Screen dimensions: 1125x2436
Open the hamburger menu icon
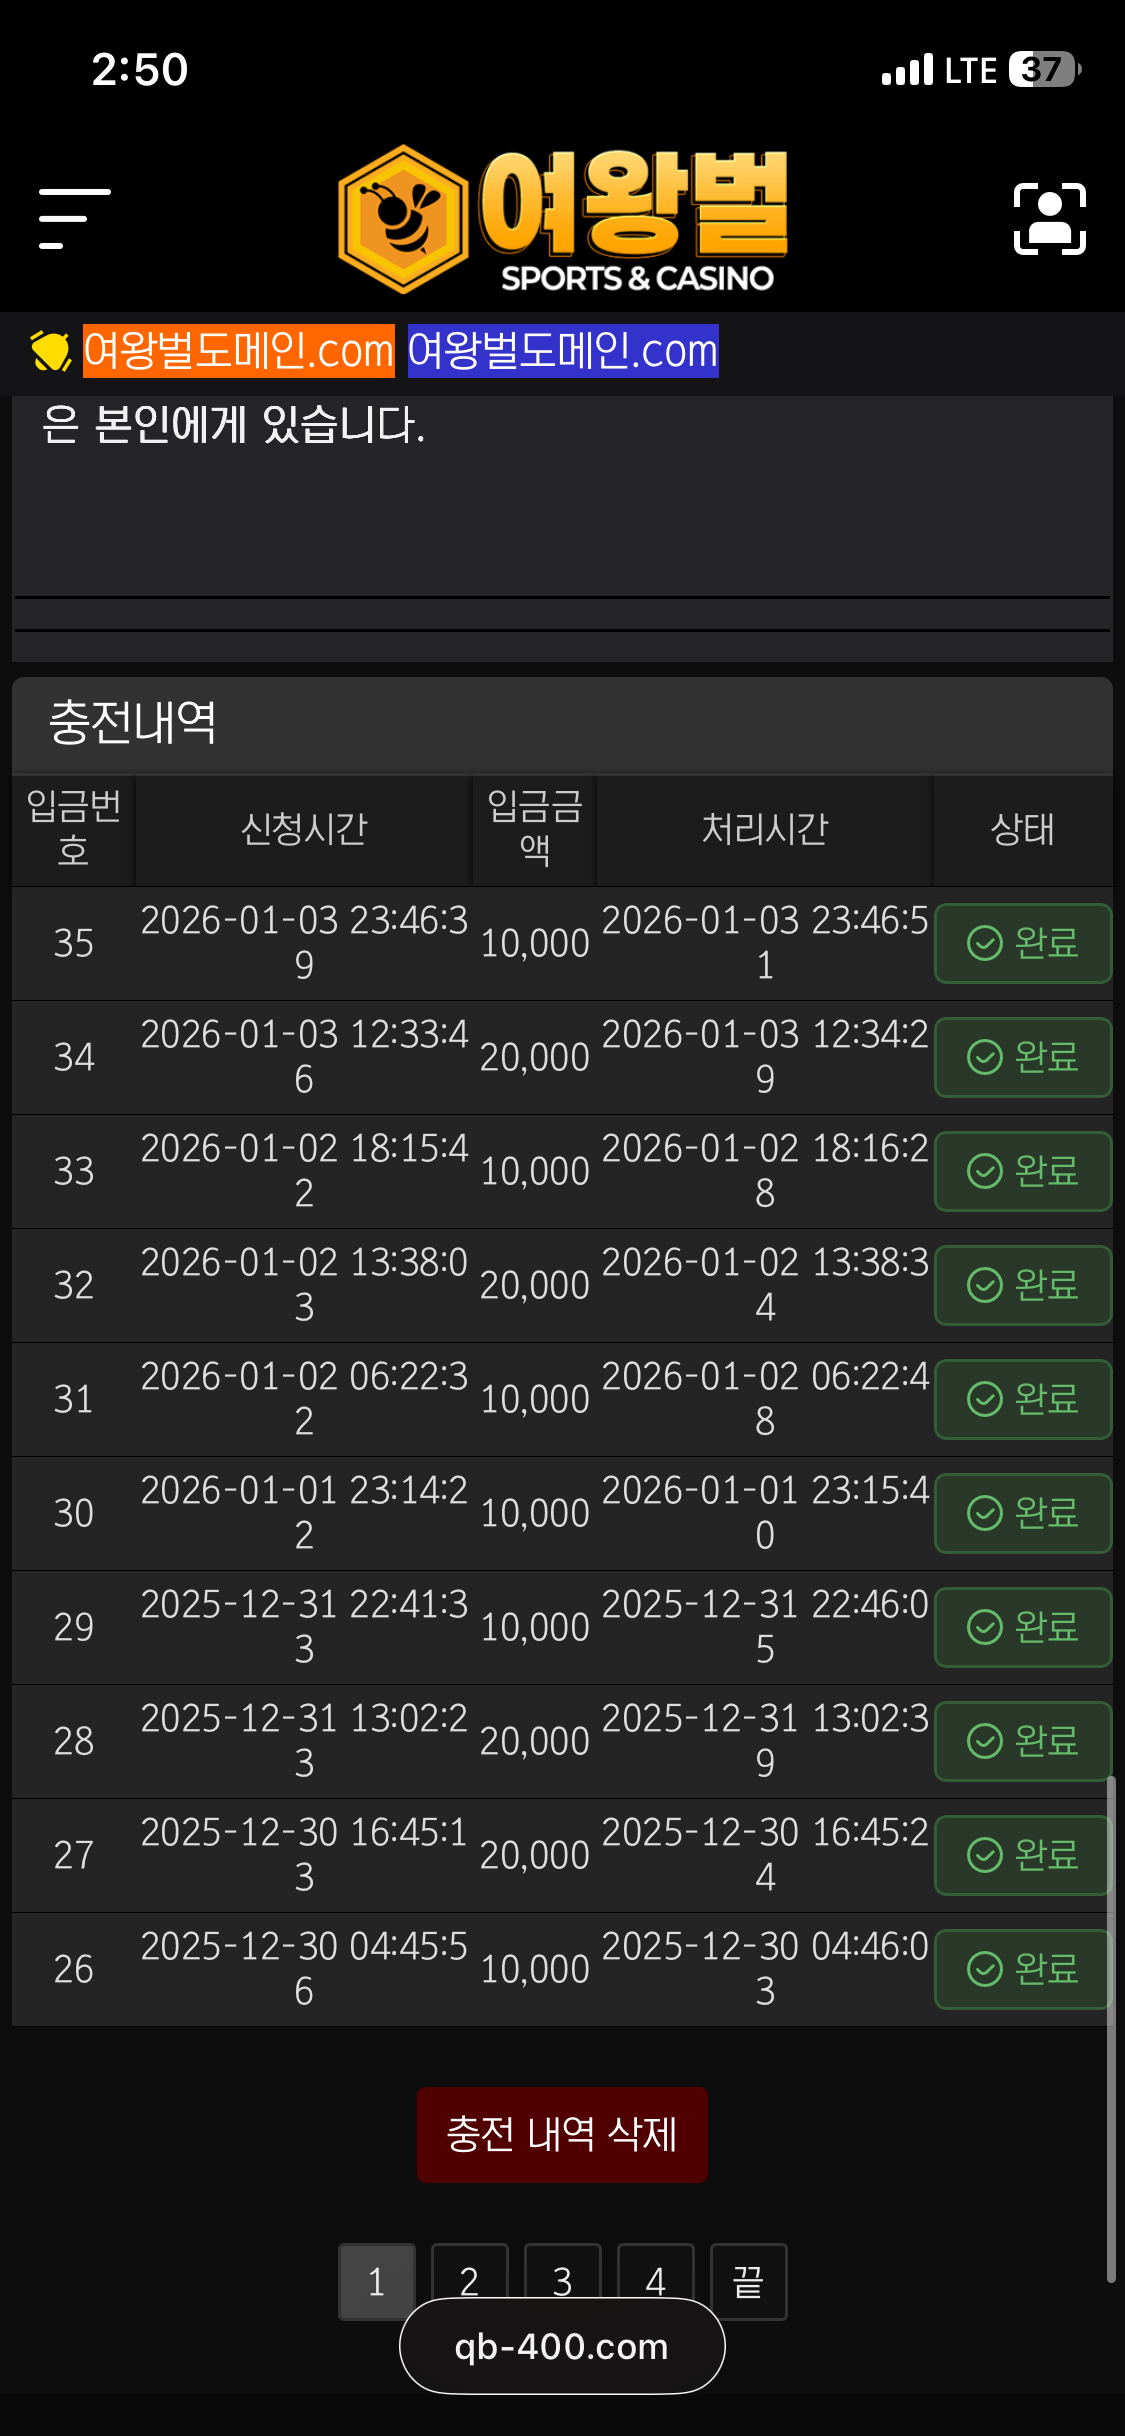click(74, 218)
